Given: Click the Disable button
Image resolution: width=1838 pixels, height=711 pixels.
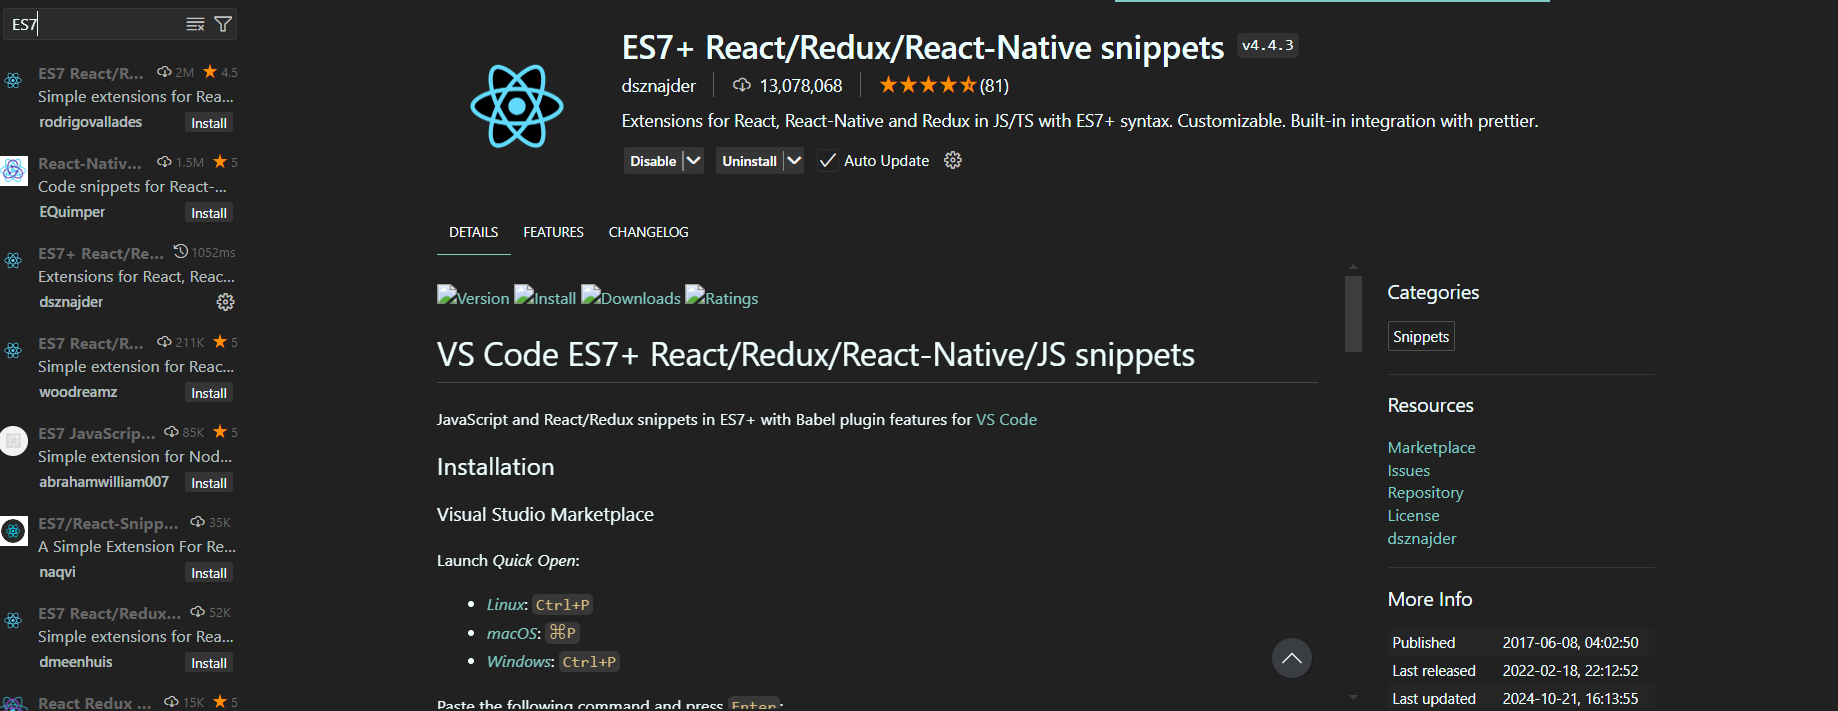Looking at the screenshot, I should tap(653, 161).
